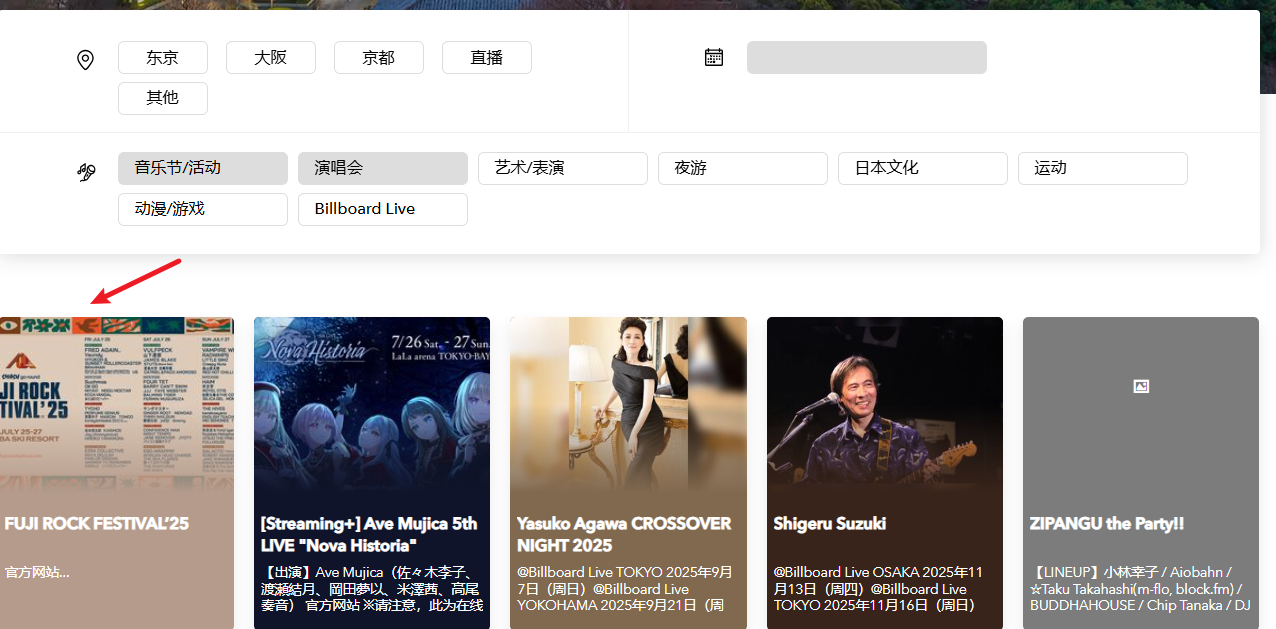Select the 东京 location filter

coord(163,58)
